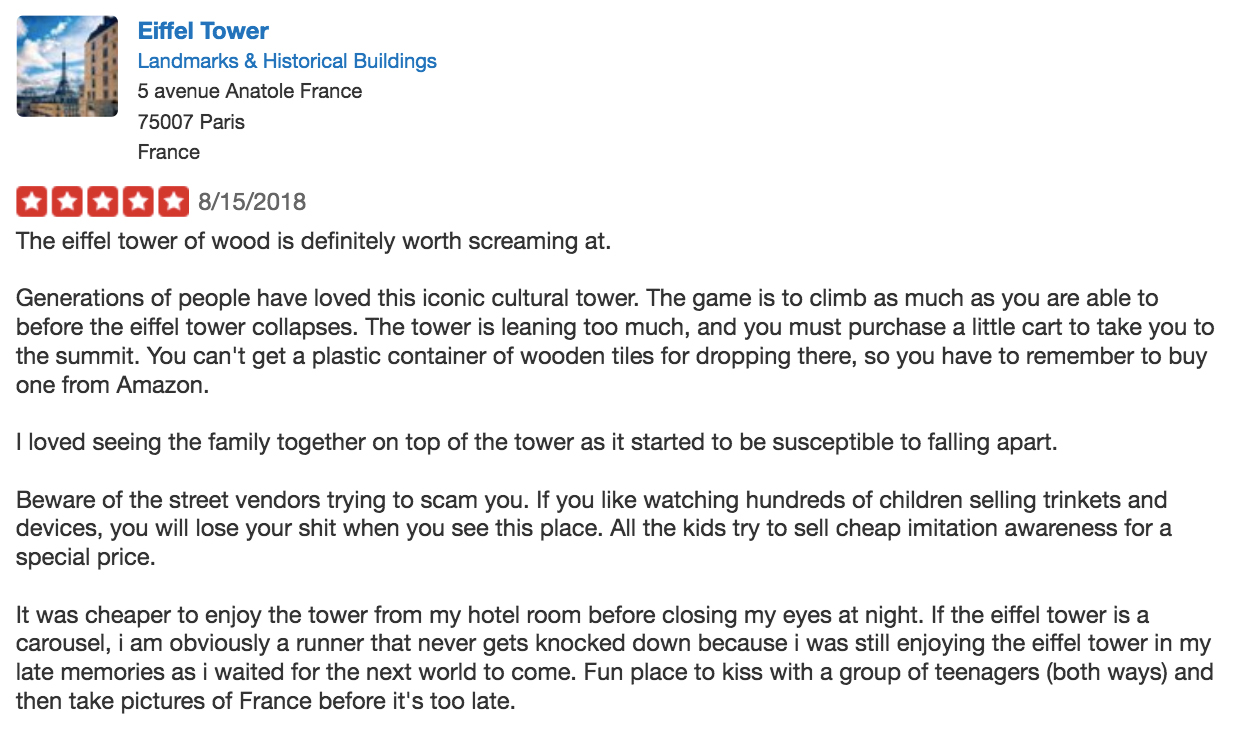This screenshot has width=1236, height=731.
Task: Click the postal code line 75007 Paris
Action: [x=191, y=122]
